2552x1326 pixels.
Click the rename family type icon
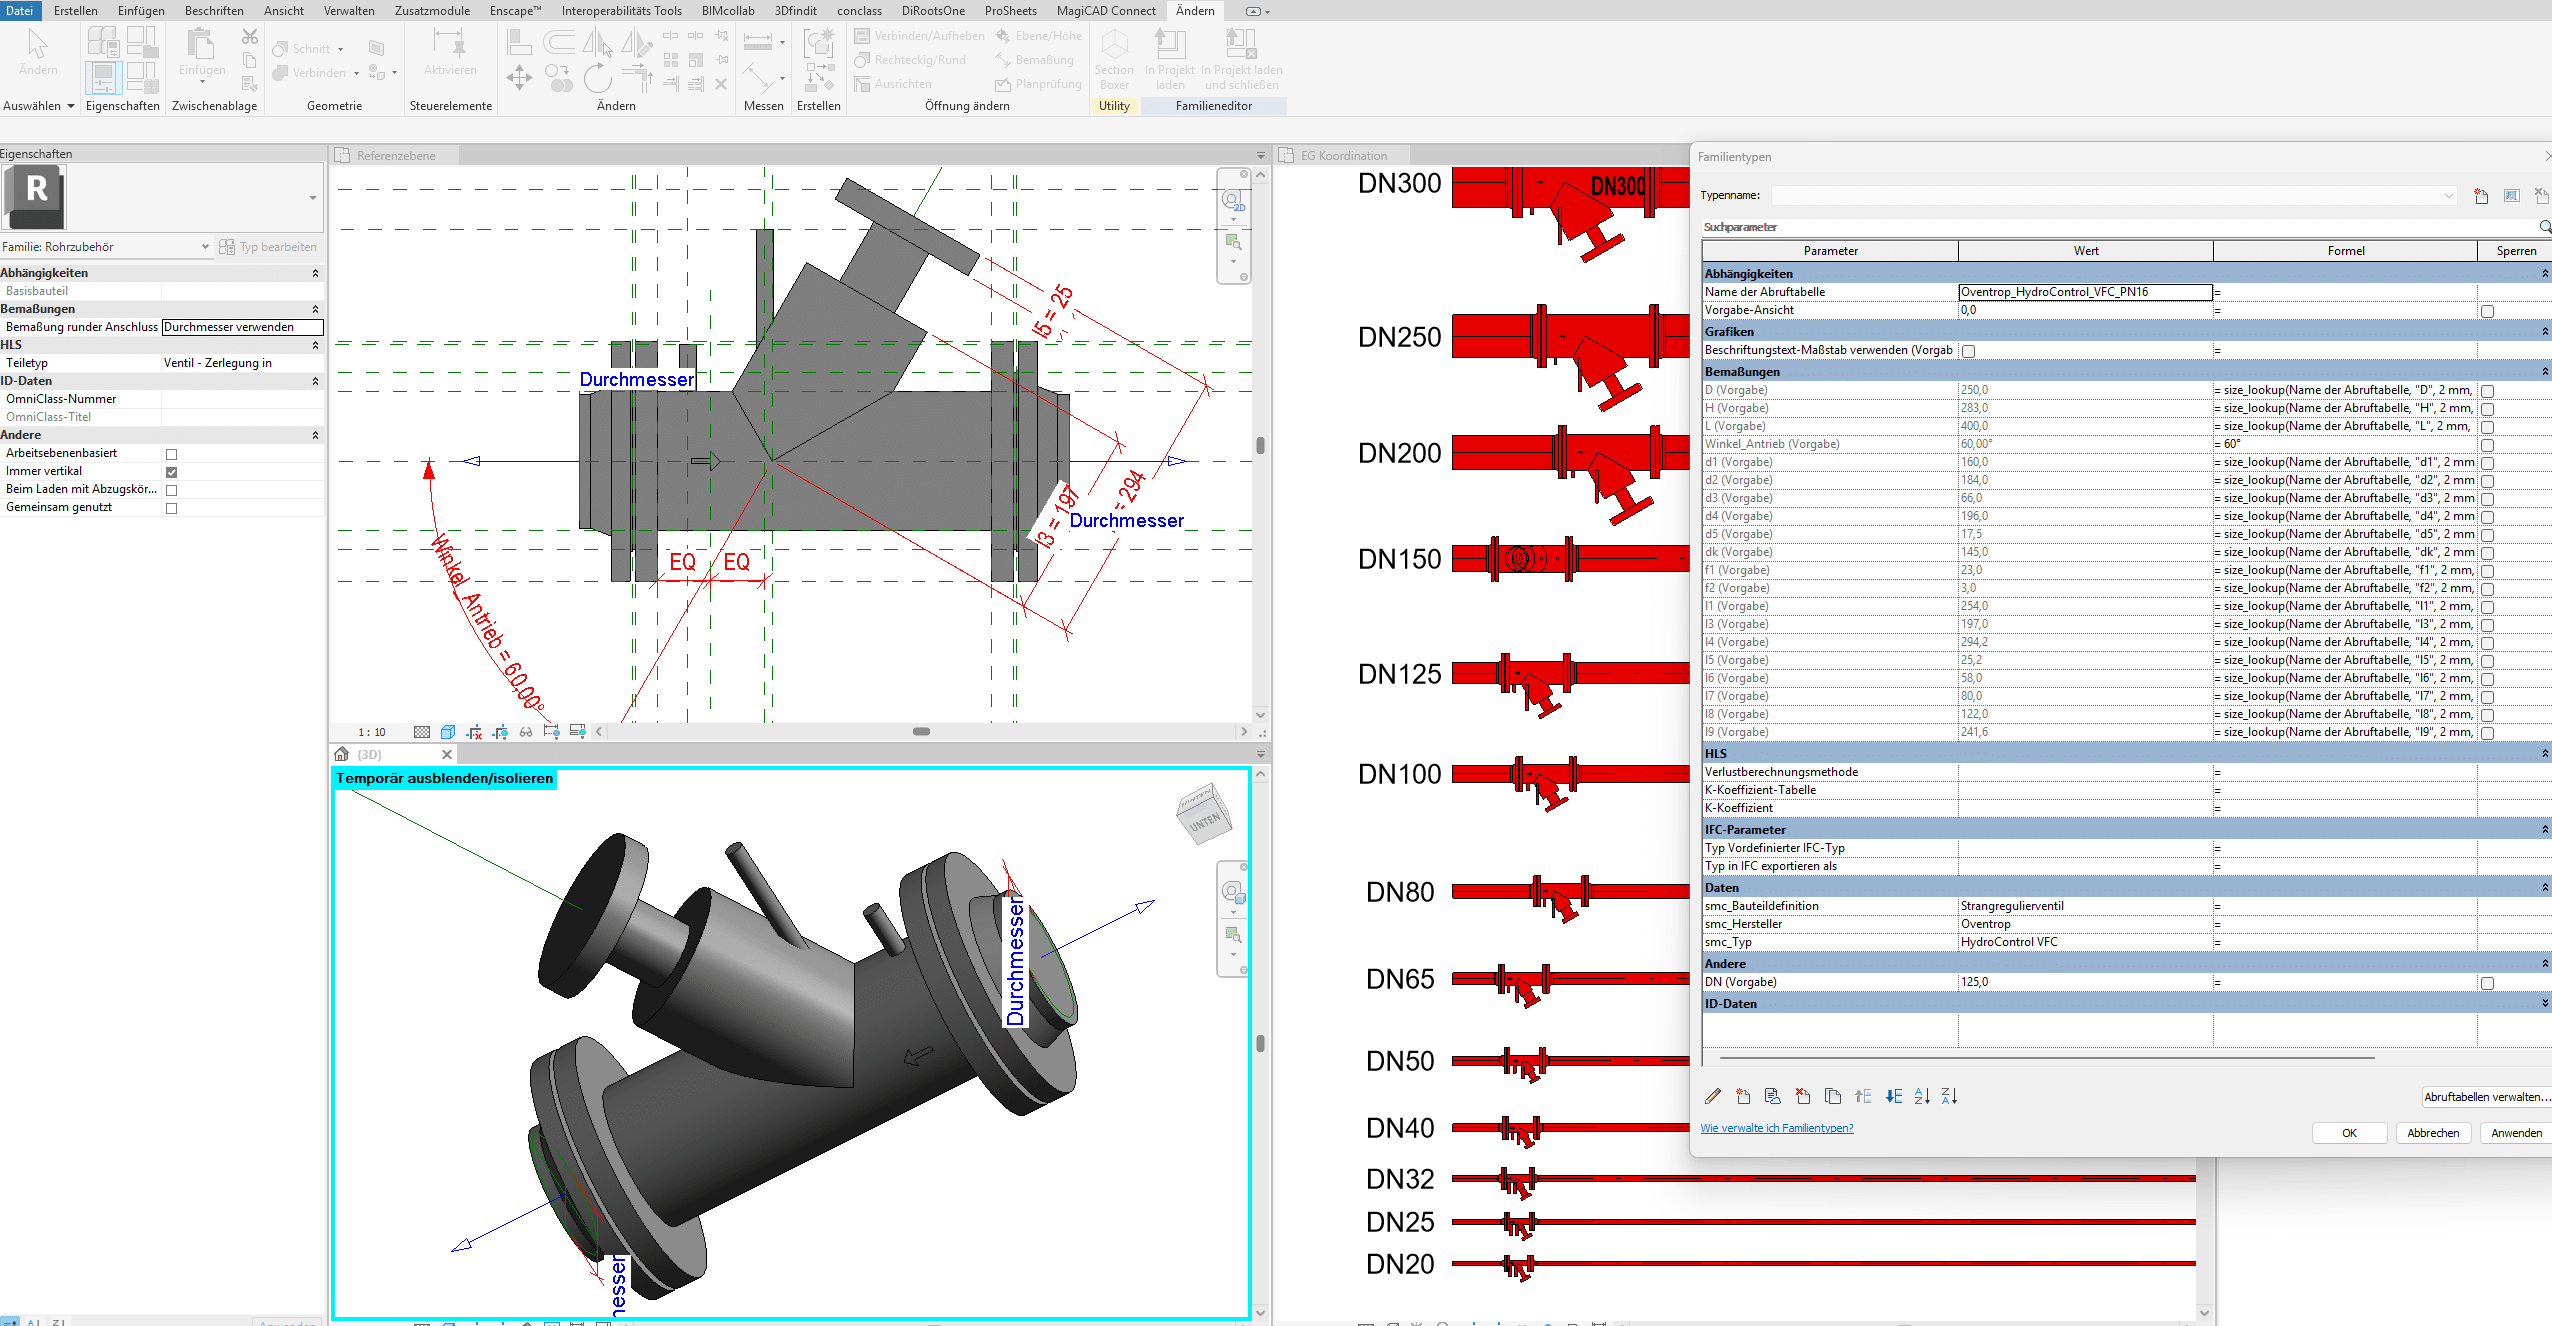pos(2511,196)
